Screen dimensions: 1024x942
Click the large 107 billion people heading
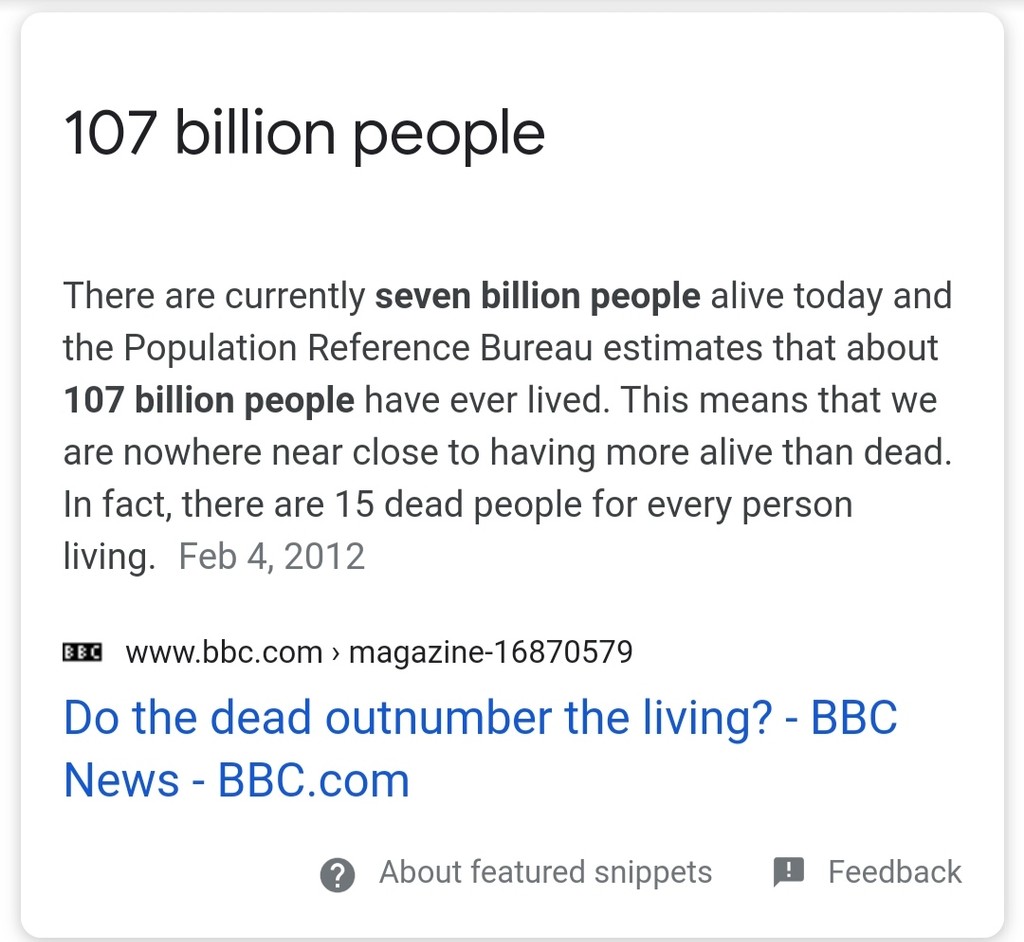304,135
